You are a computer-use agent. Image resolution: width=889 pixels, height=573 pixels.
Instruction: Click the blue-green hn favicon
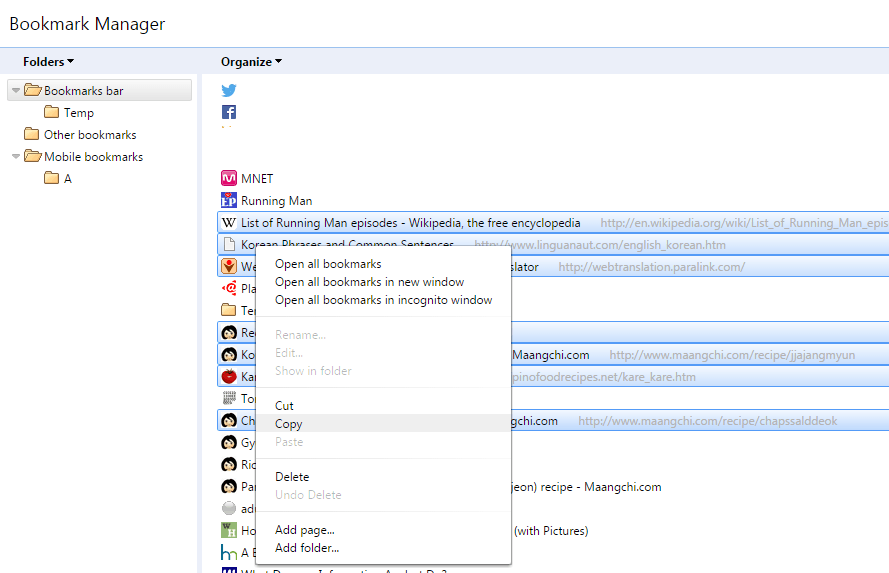click(x=229, y=553)
